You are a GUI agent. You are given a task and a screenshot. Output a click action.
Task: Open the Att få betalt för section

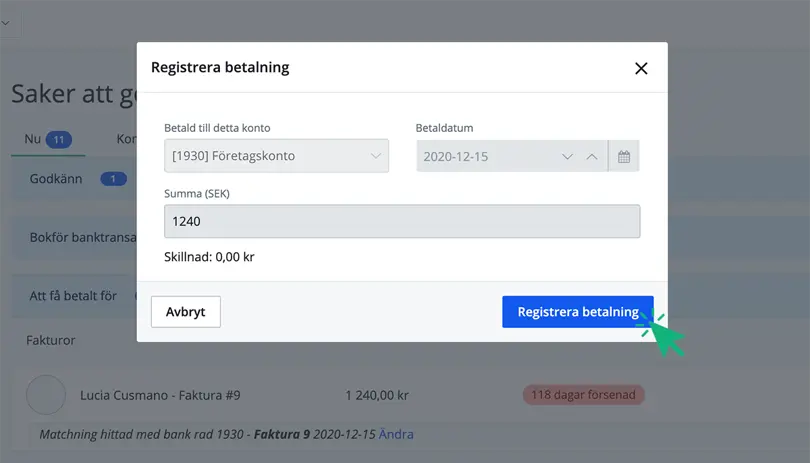pyautogui.click(x=73, y=296)
